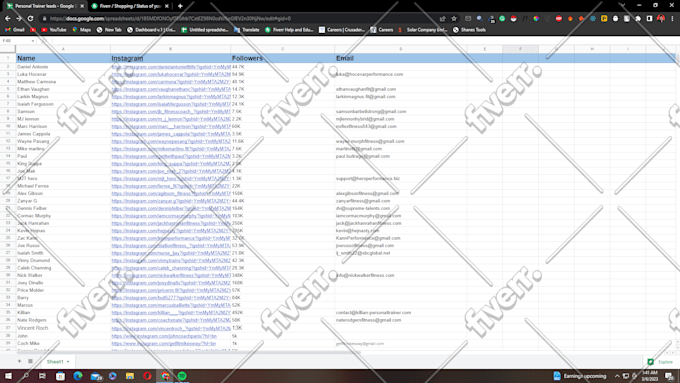Open Mail app from the taskbar

point(95,376)
